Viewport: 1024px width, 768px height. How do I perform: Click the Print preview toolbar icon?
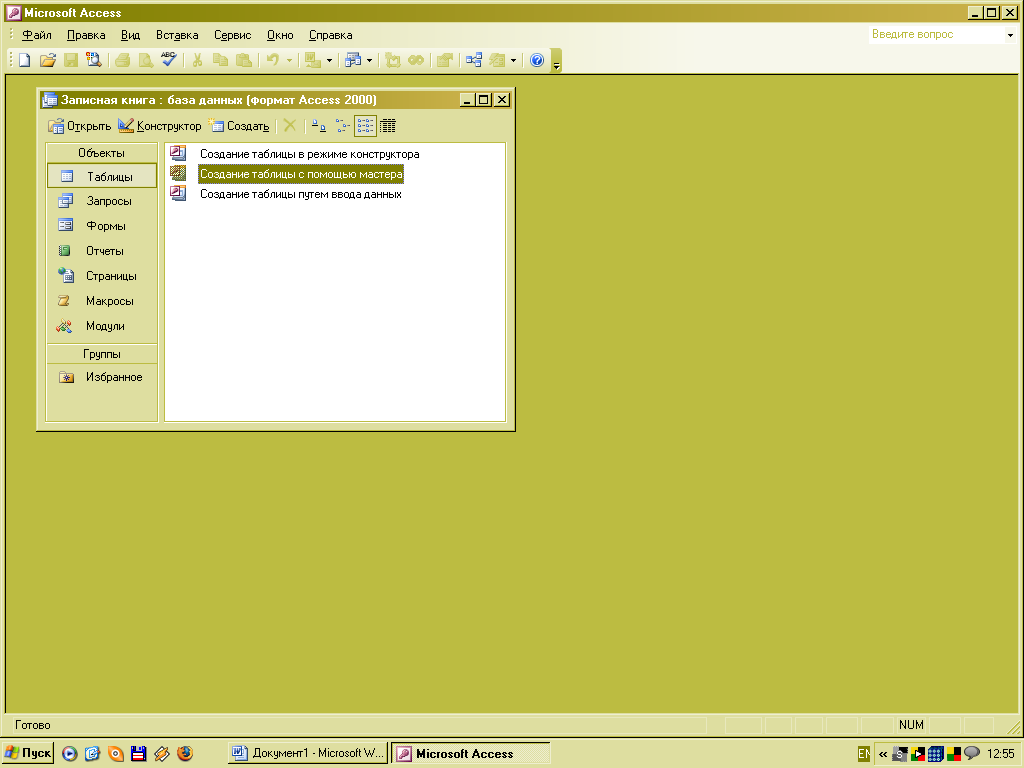[x=146, y=60]
